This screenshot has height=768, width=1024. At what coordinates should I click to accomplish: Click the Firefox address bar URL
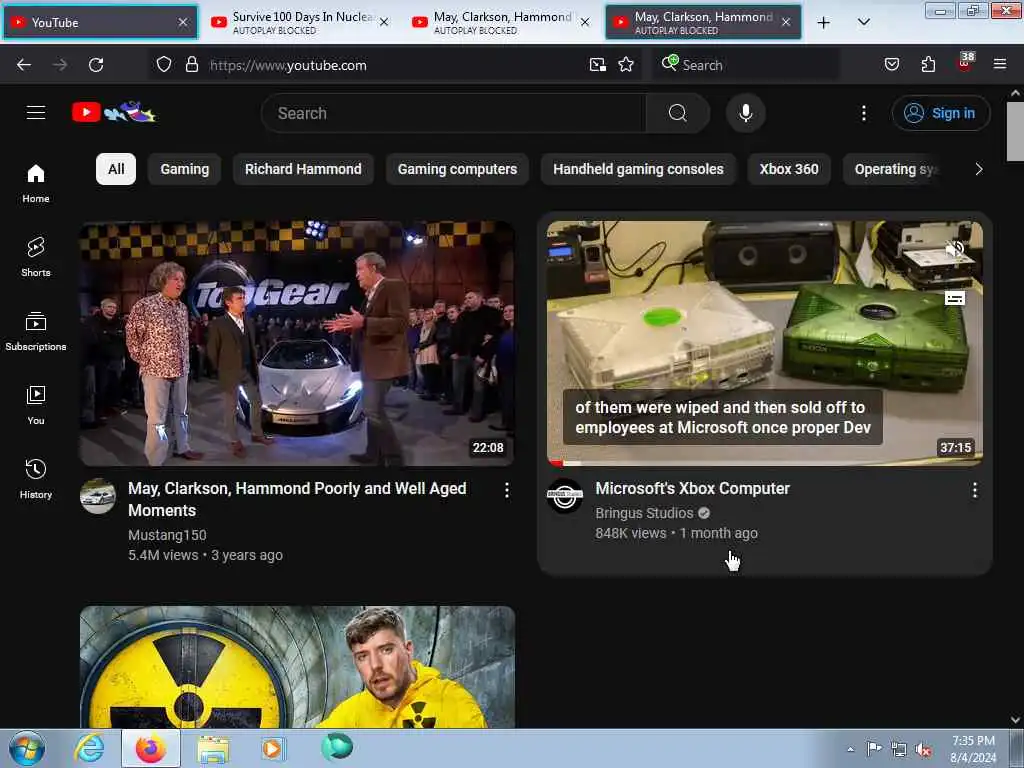288,65
